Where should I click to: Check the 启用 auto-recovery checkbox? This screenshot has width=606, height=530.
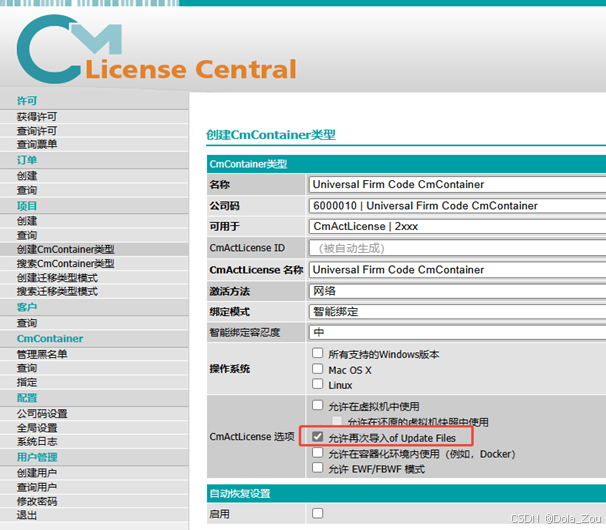pyautogui.click(x=317, y=513)
